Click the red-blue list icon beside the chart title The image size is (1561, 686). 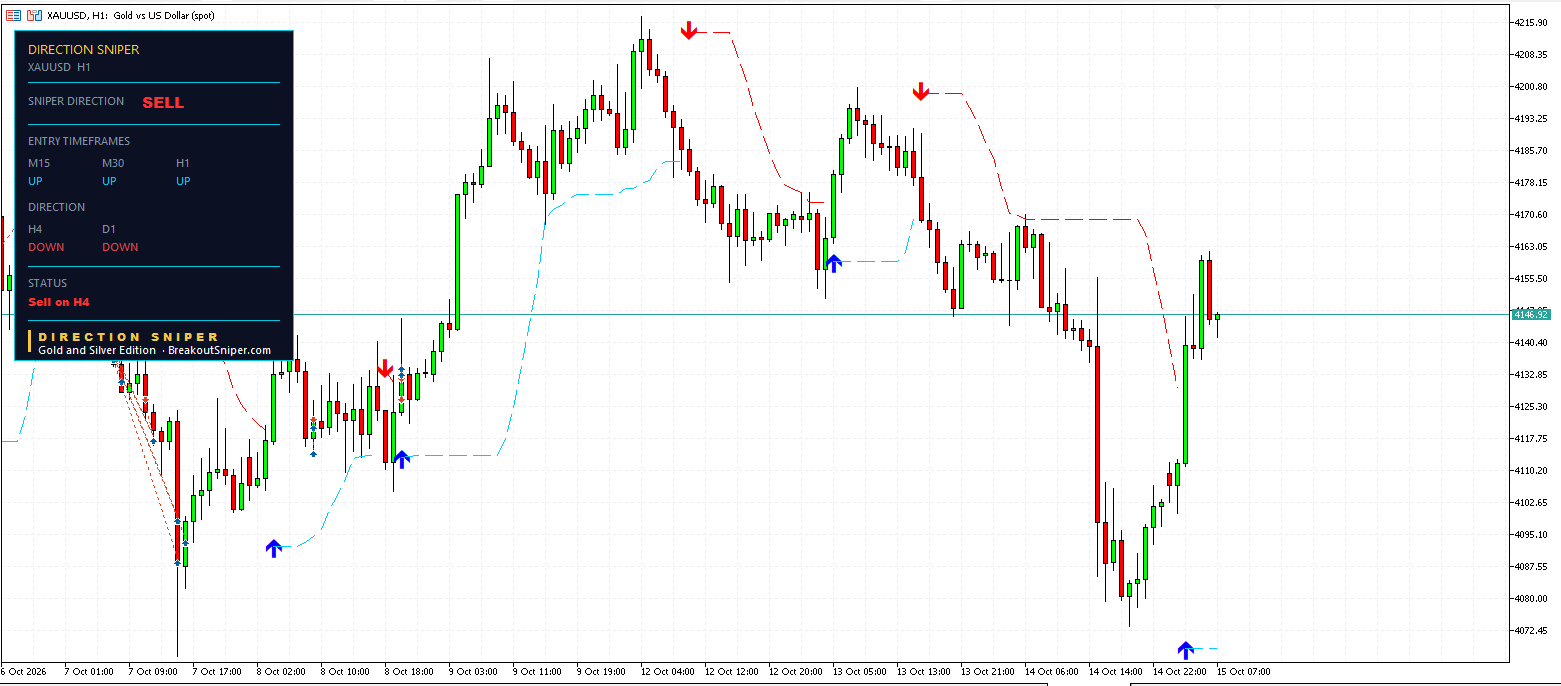click(x=13, y=15)
